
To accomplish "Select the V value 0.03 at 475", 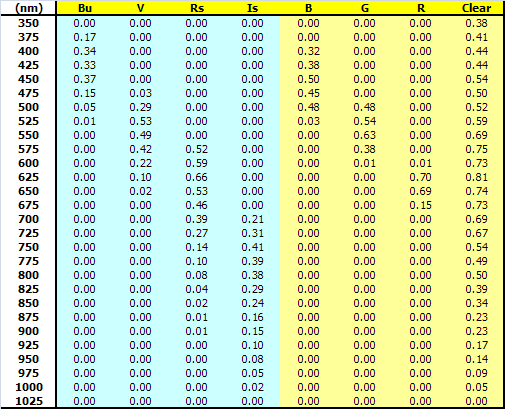I will 140,93.
